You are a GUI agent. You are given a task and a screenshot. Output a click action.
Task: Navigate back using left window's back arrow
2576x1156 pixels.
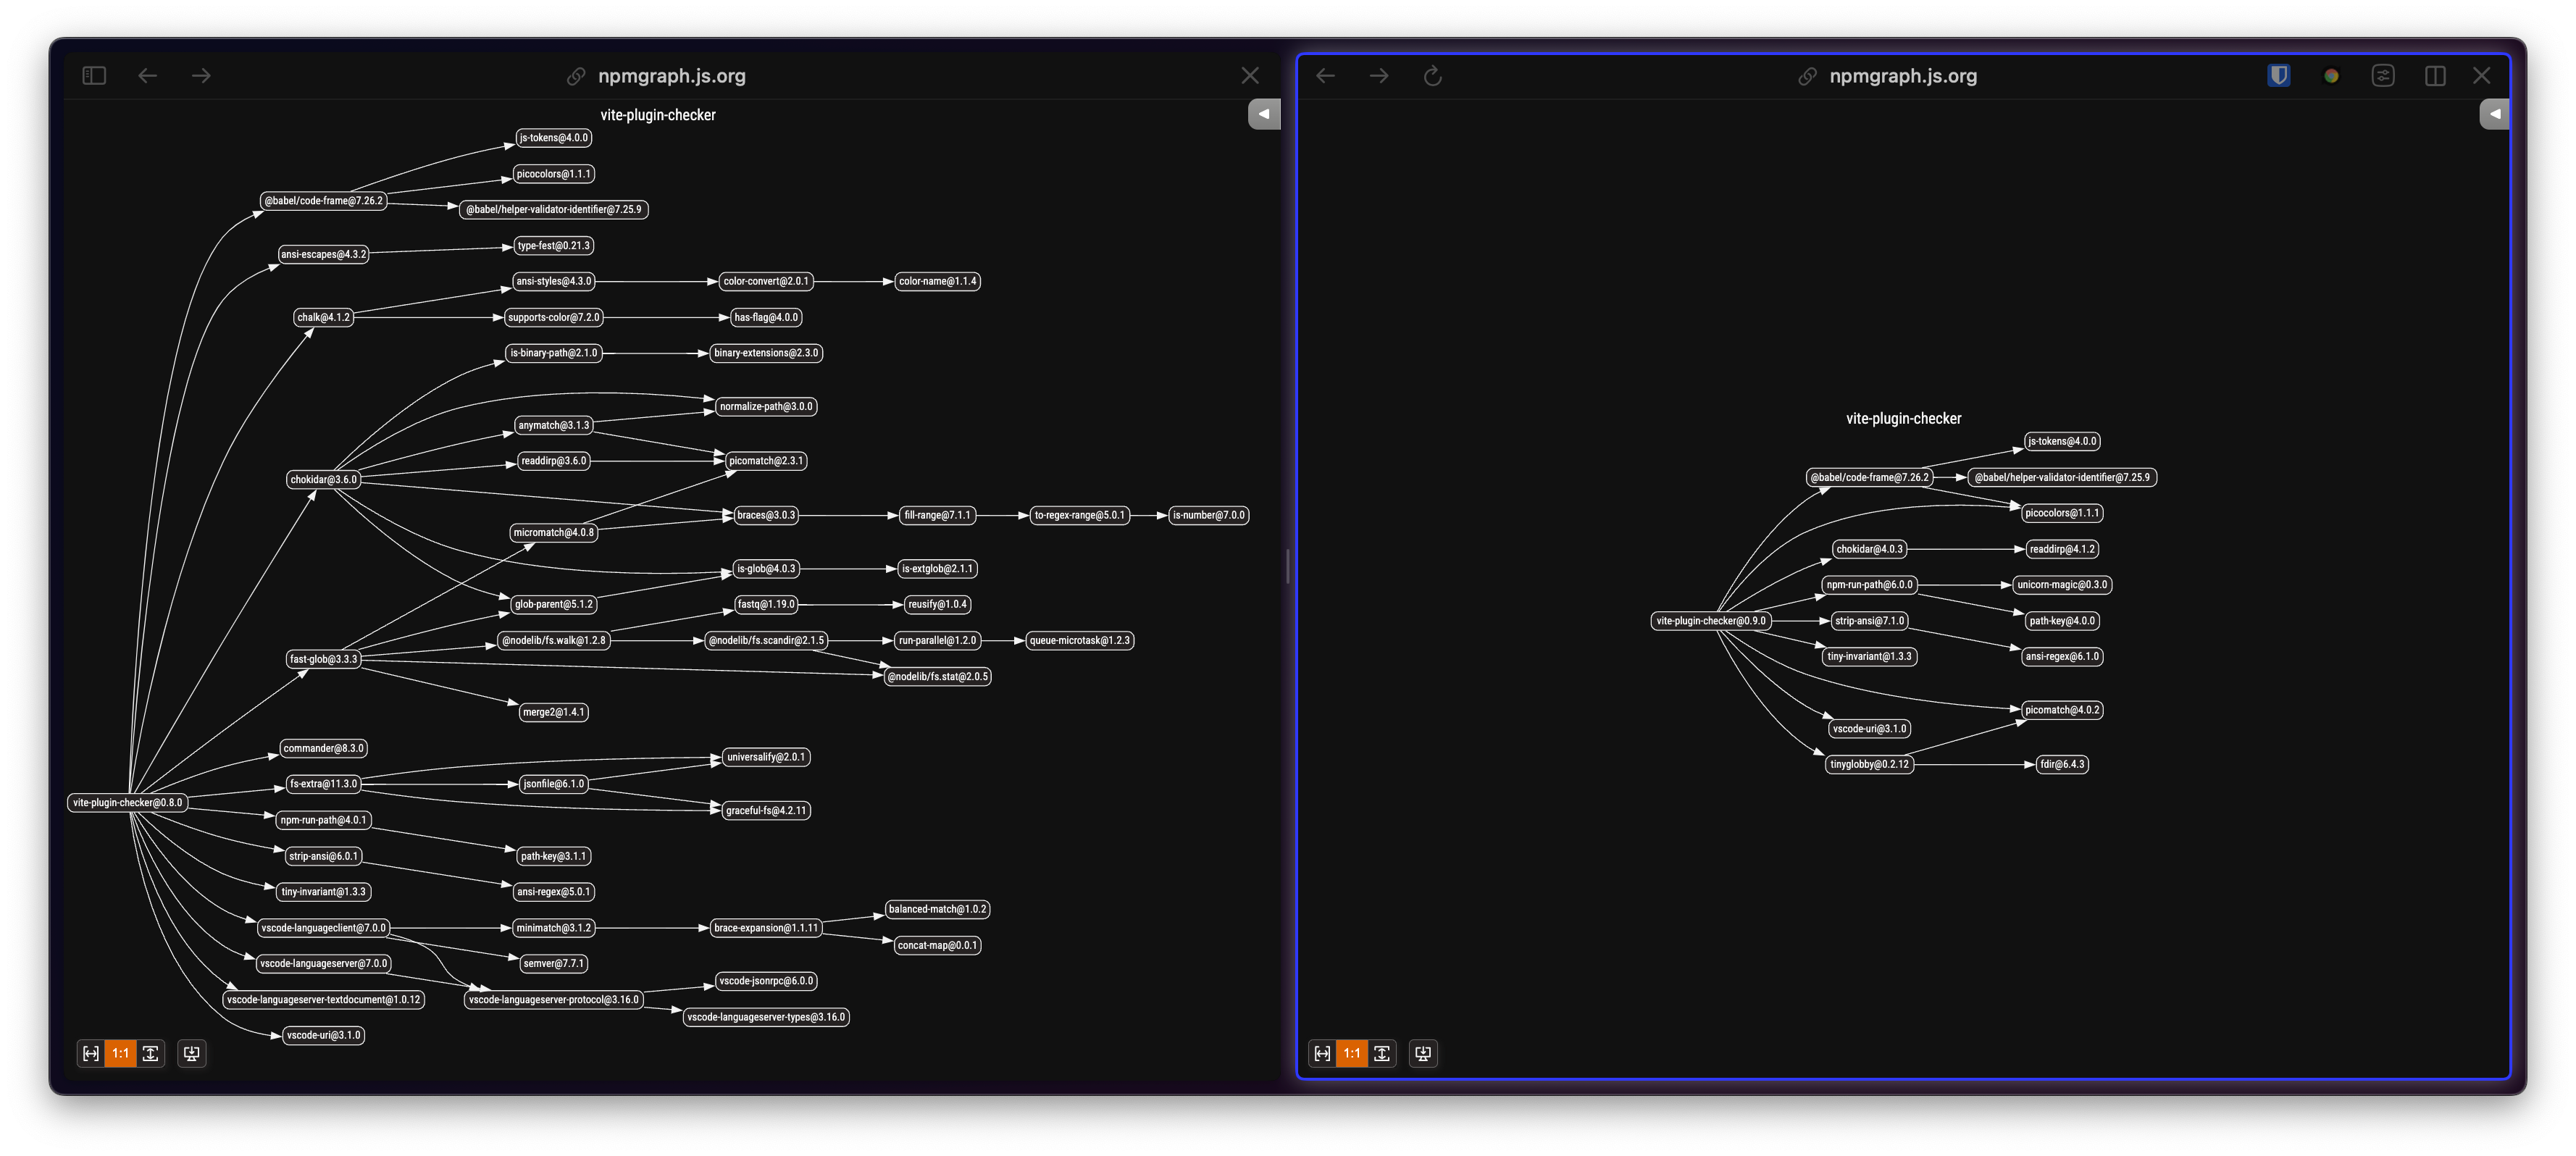pyautogui.click(x=148, y=75)
